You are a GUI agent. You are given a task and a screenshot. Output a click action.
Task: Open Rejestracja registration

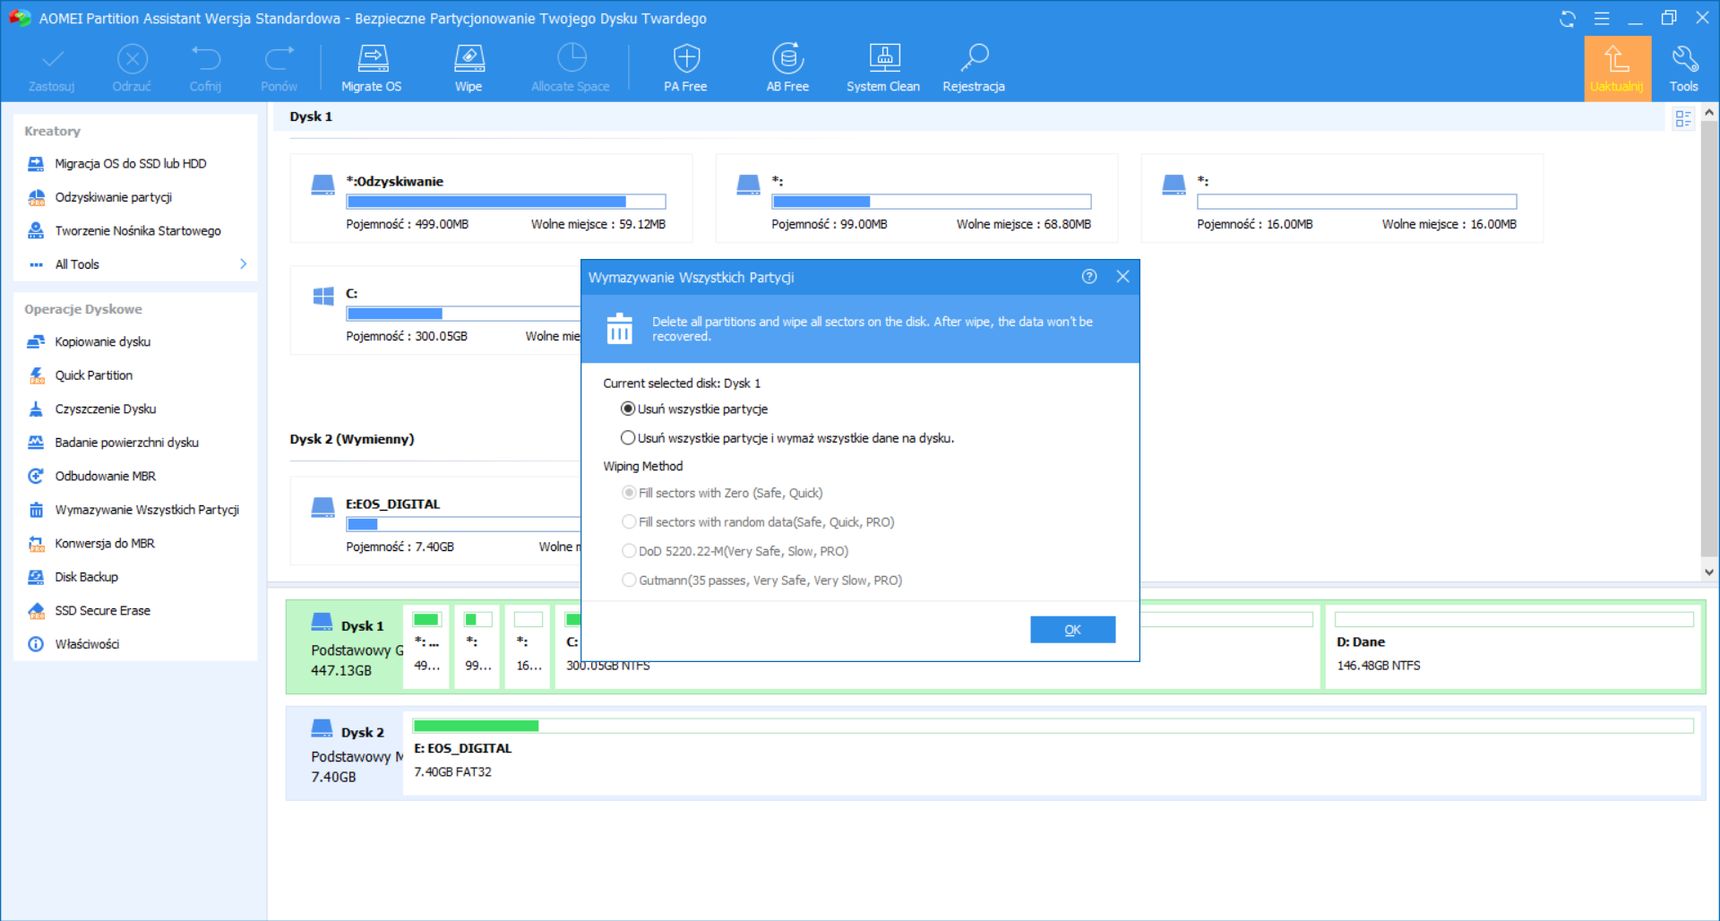pos(974,67)
